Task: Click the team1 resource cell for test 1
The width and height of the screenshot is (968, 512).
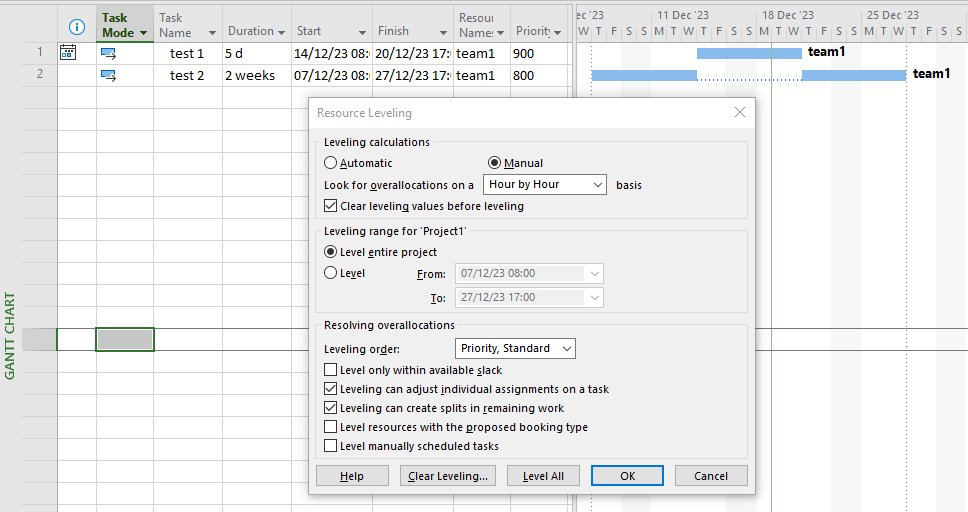Action: click(482, 54)
